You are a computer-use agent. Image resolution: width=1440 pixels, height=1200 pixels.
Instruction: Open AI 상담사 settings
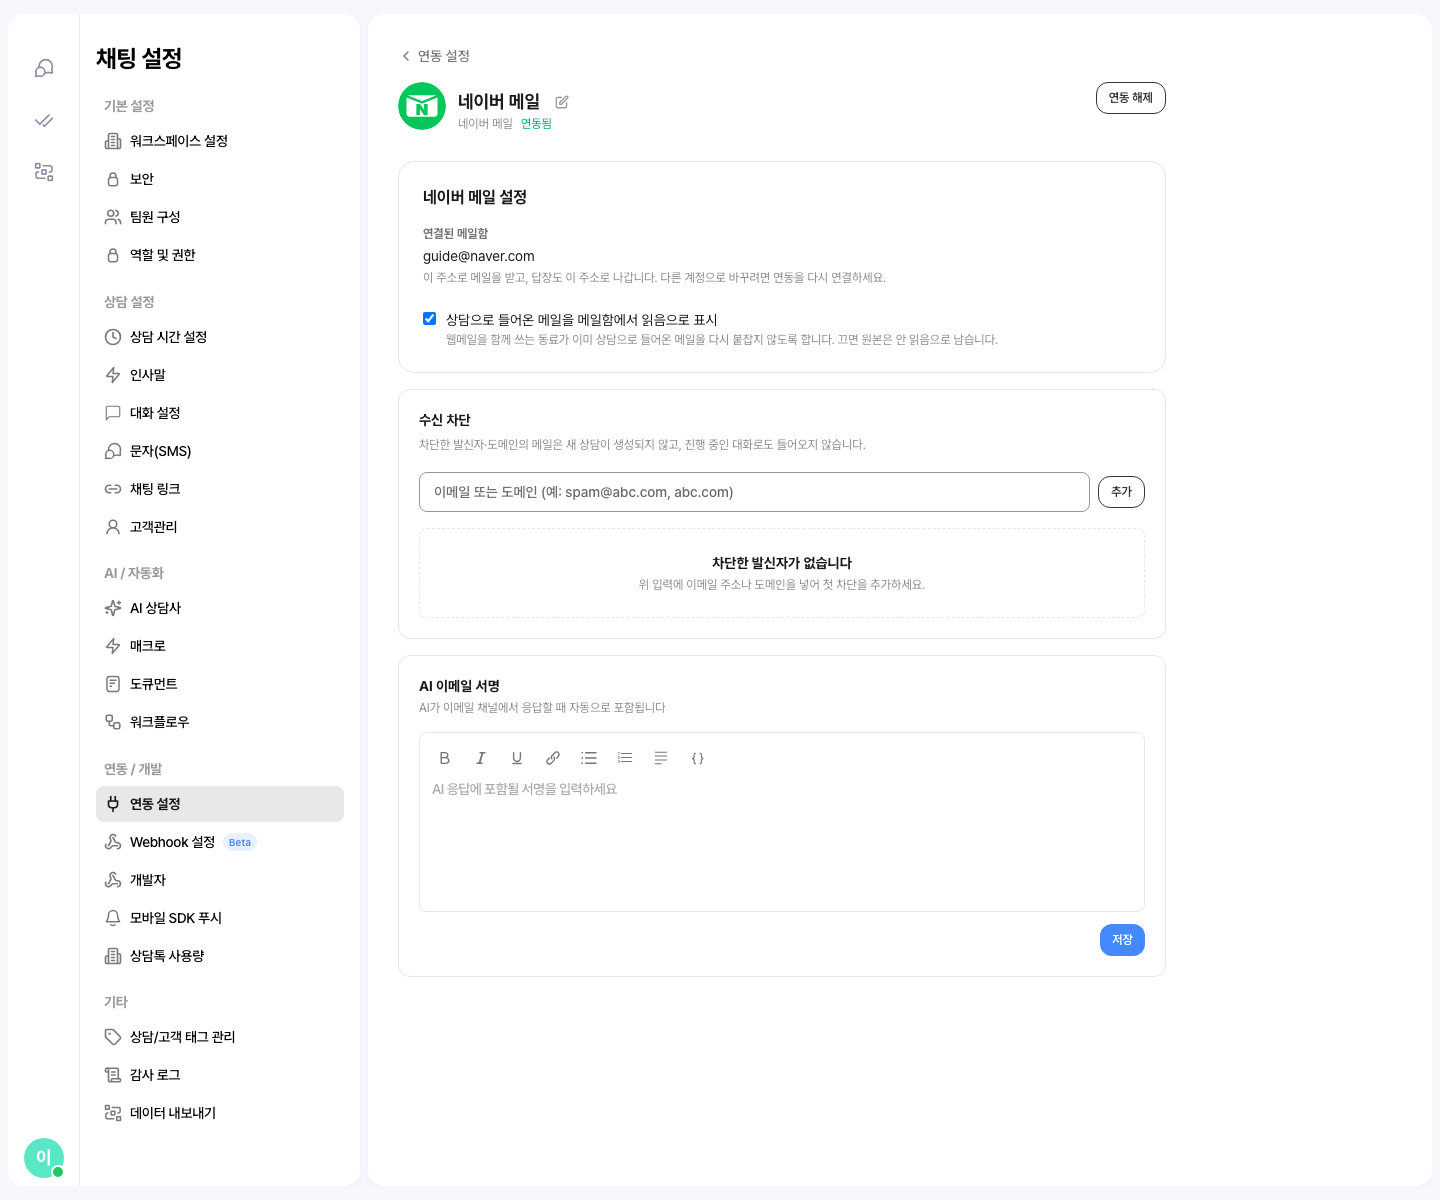(220, 608)
